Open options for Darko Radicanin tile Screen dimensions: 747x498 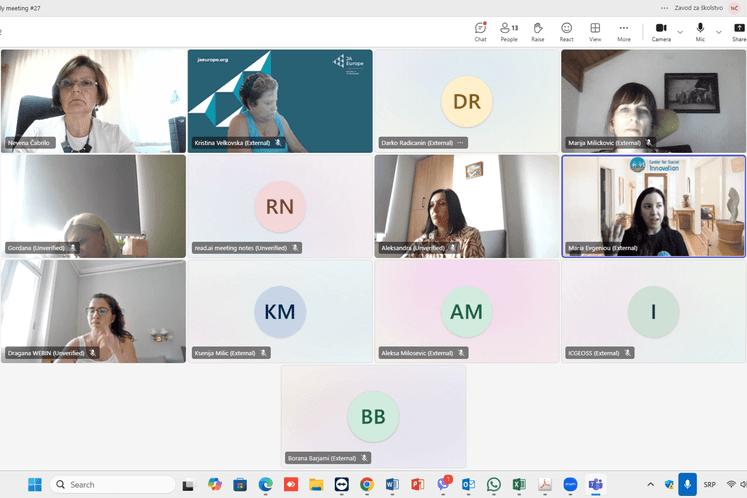coord(461,143)
